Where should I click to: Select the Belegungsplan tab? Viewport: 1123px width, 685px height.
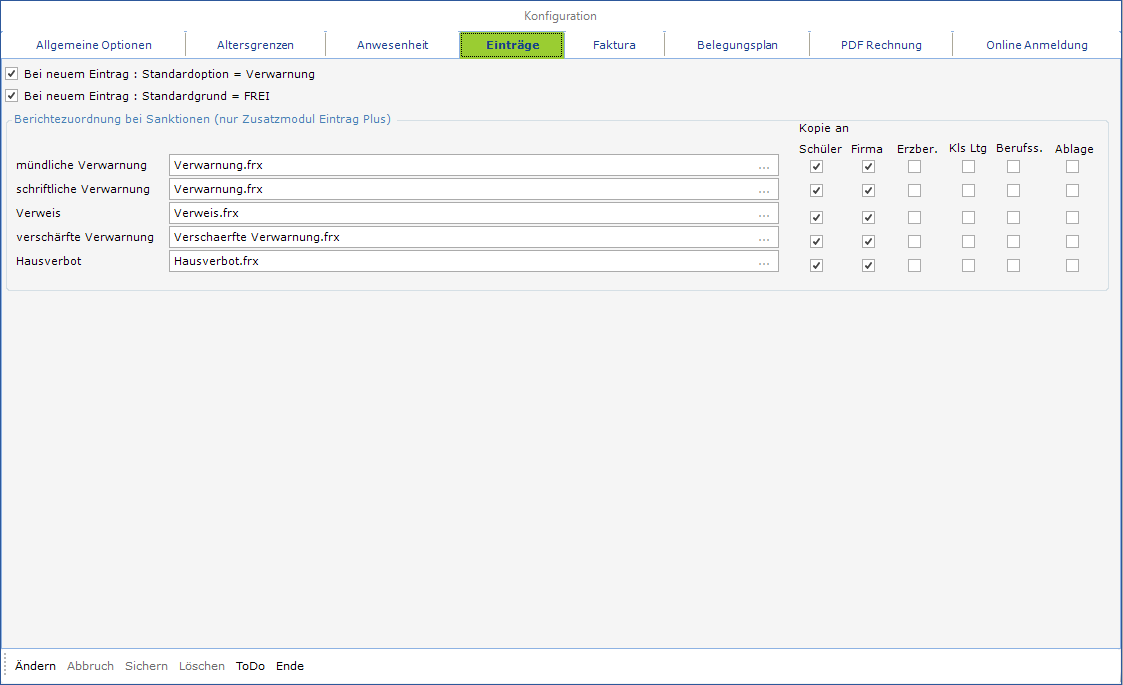[x=737, y=45]
